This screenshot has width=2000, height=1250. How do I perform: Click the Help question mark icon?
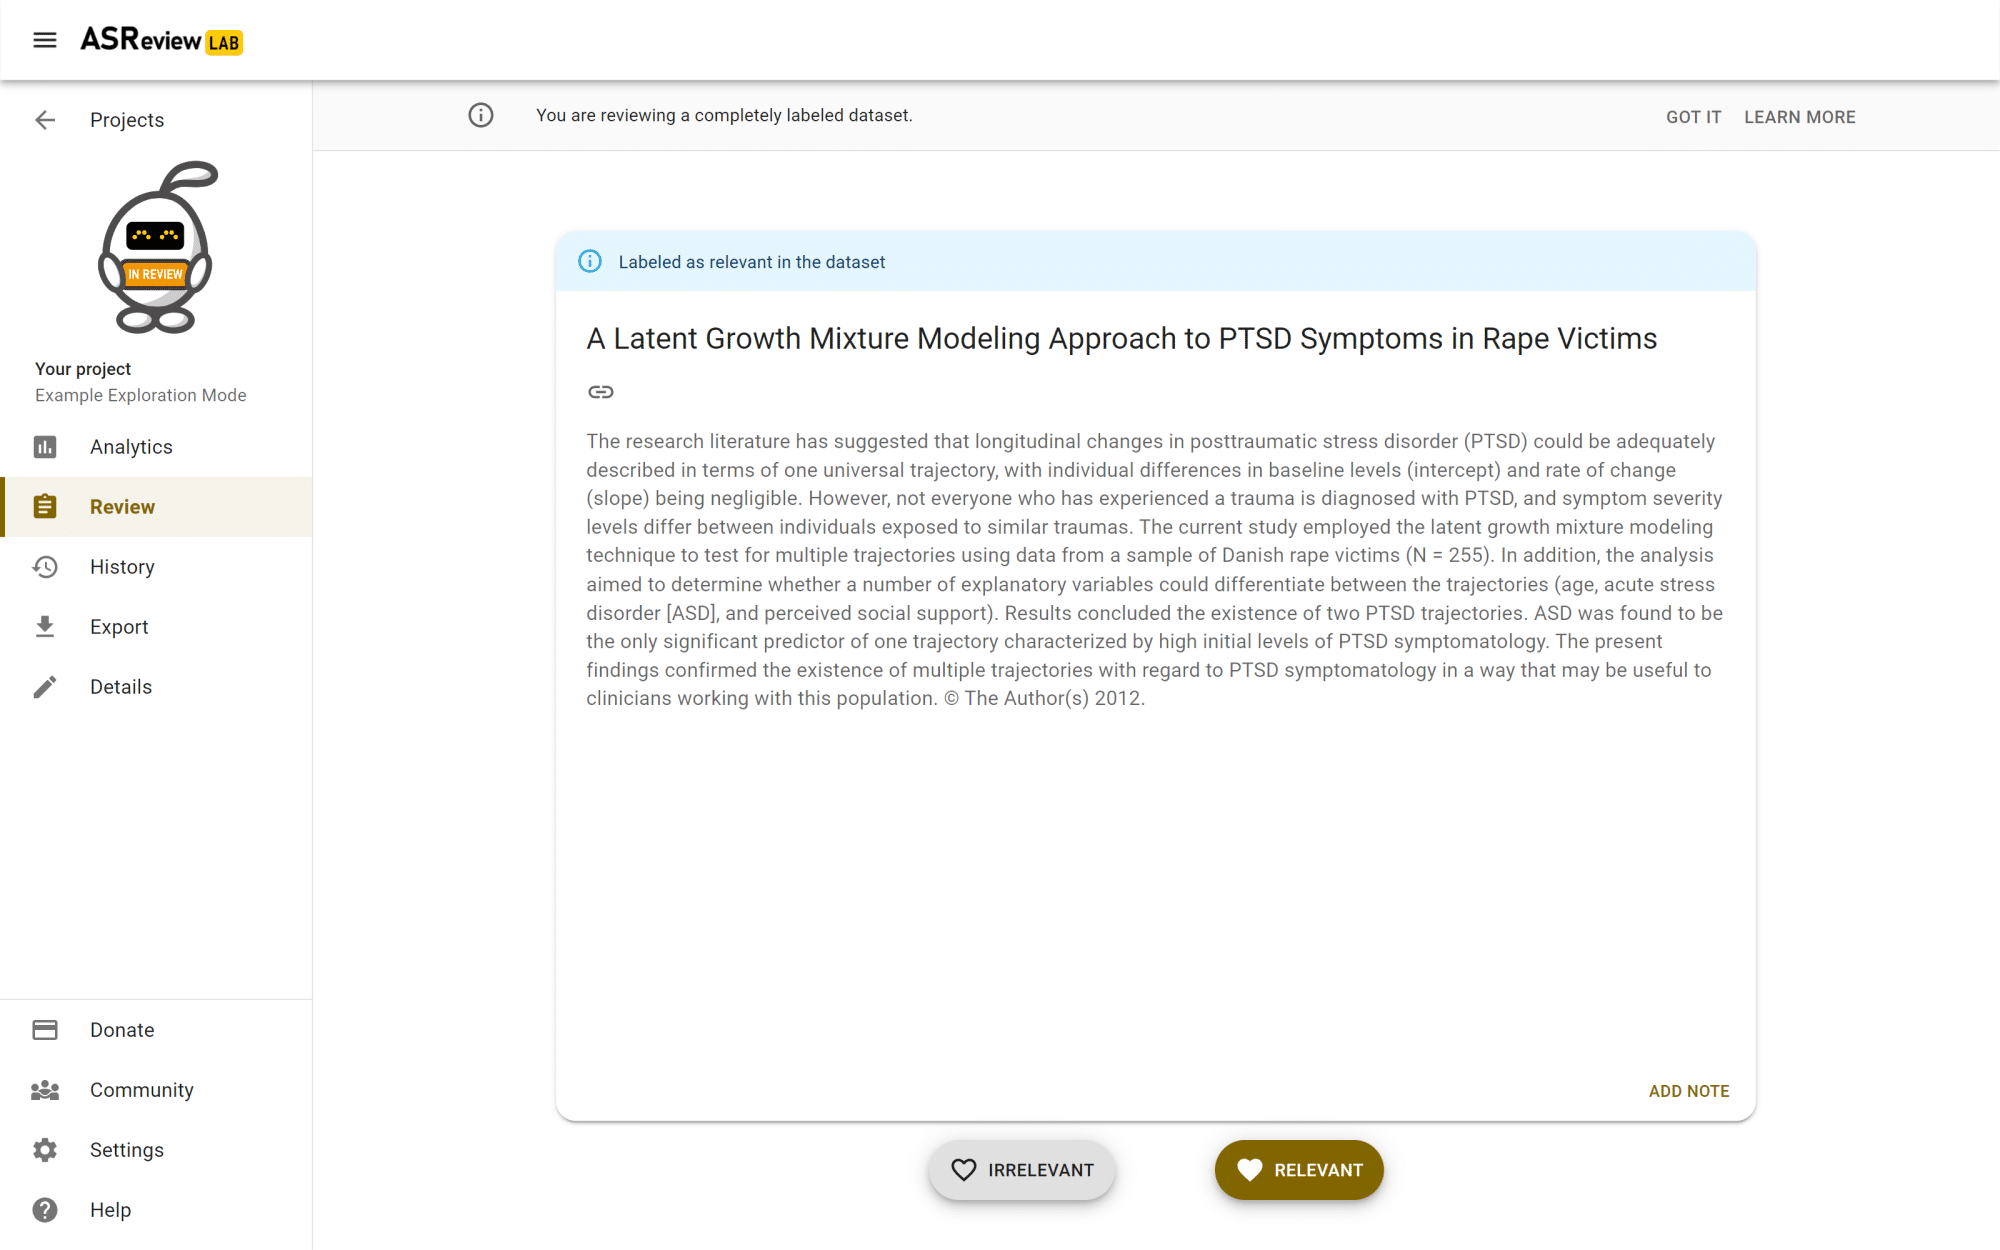coord(45,1210)
